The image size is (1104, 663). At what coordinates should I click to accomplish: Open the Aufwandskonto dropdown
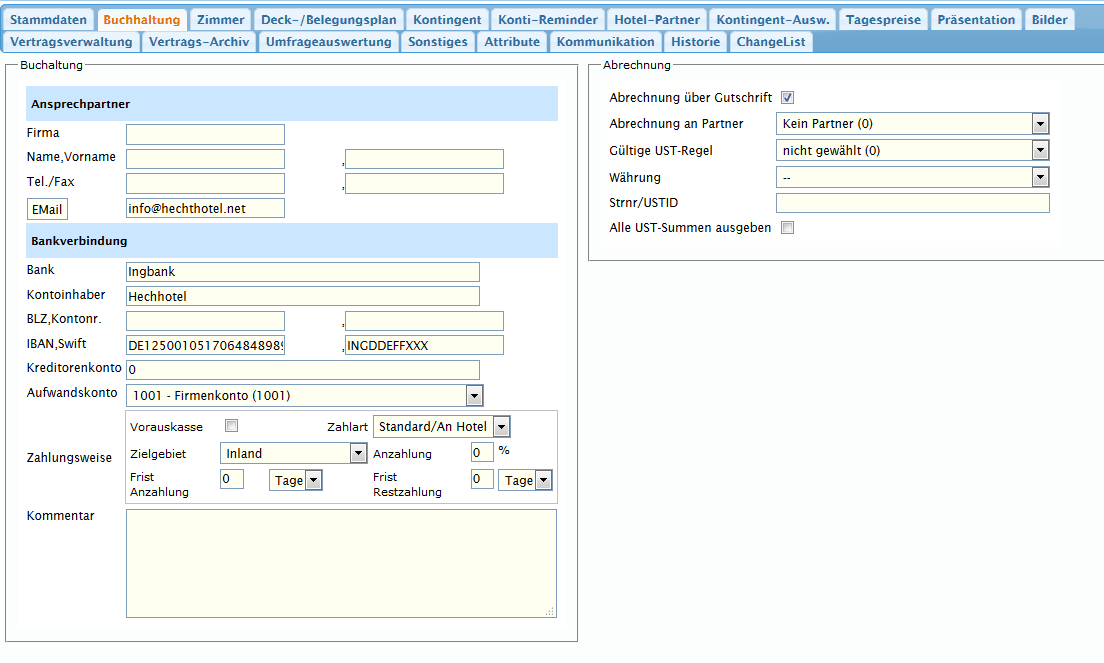(304, 396)
